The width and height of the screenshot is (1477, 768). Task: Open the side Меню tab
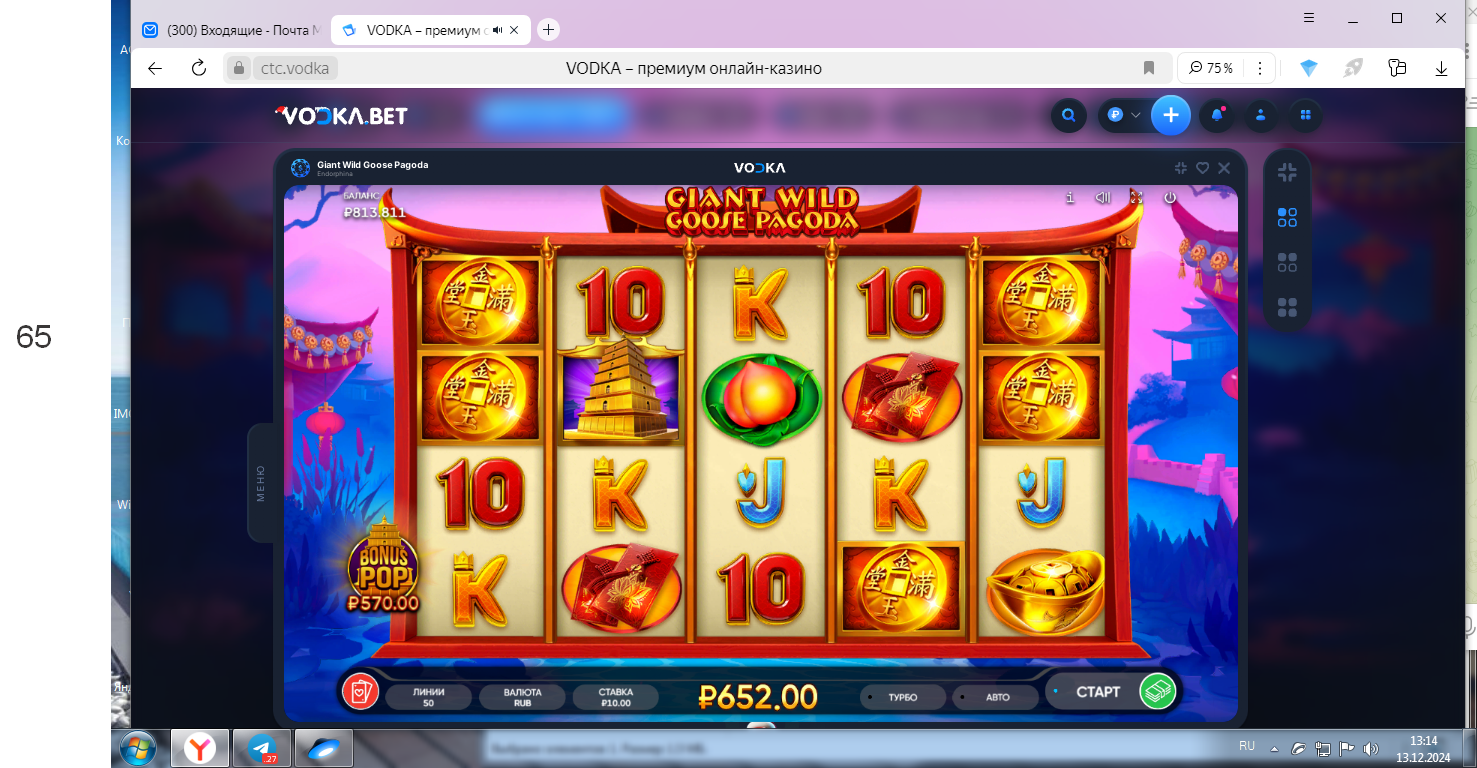pos(261,483)
